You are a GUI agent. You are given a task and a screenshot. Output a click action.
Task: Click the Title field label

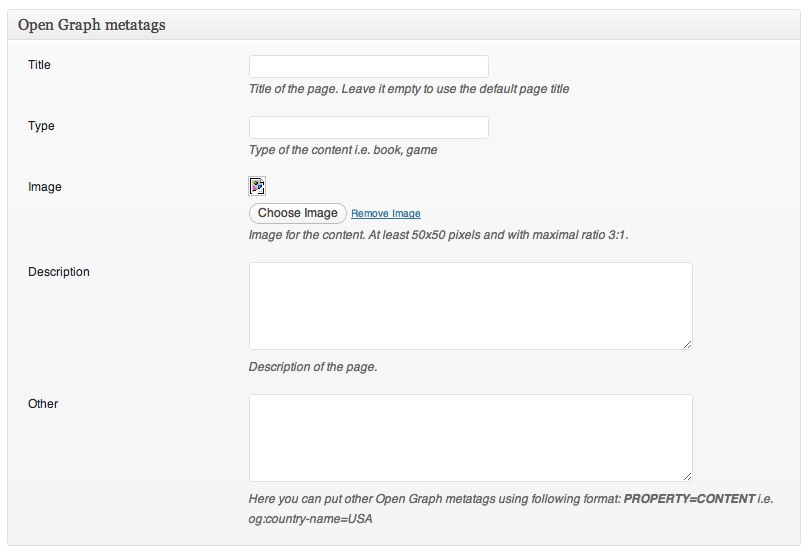40,66
